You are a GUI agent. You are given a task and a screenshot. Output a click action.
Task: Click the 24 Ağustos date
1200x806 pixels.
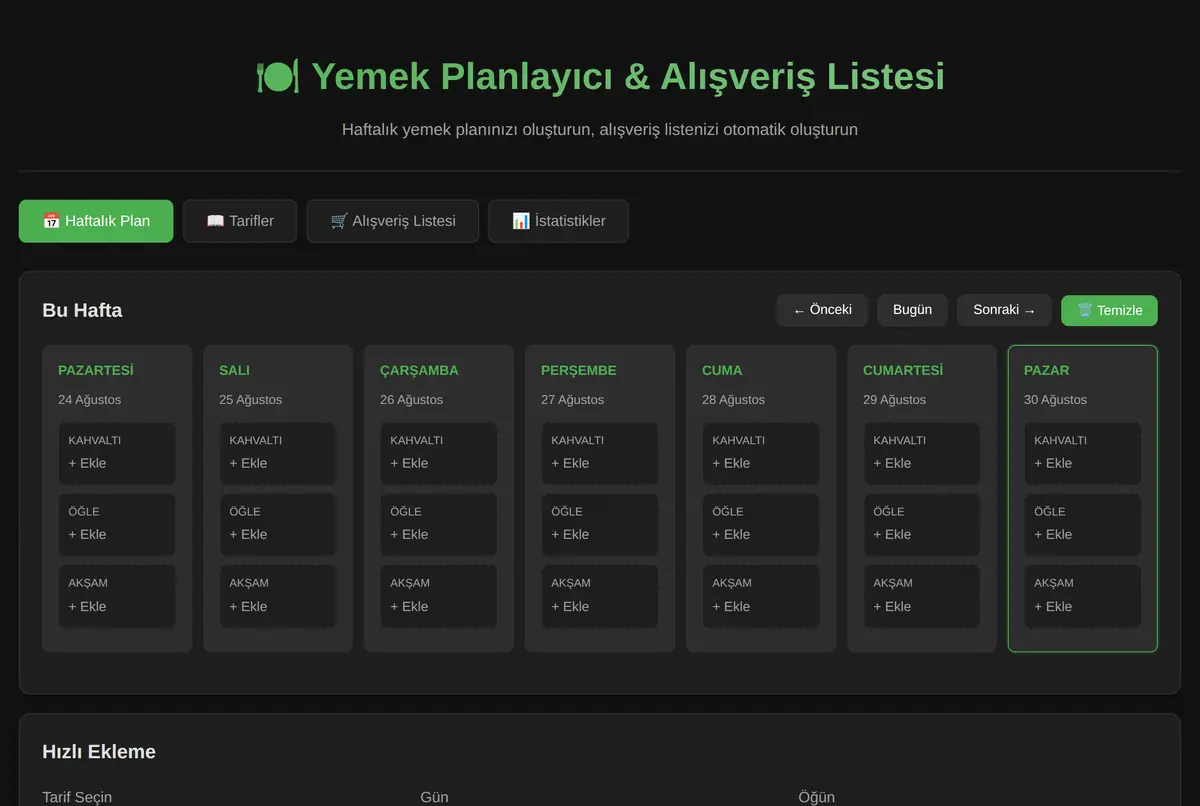point(90,400)
